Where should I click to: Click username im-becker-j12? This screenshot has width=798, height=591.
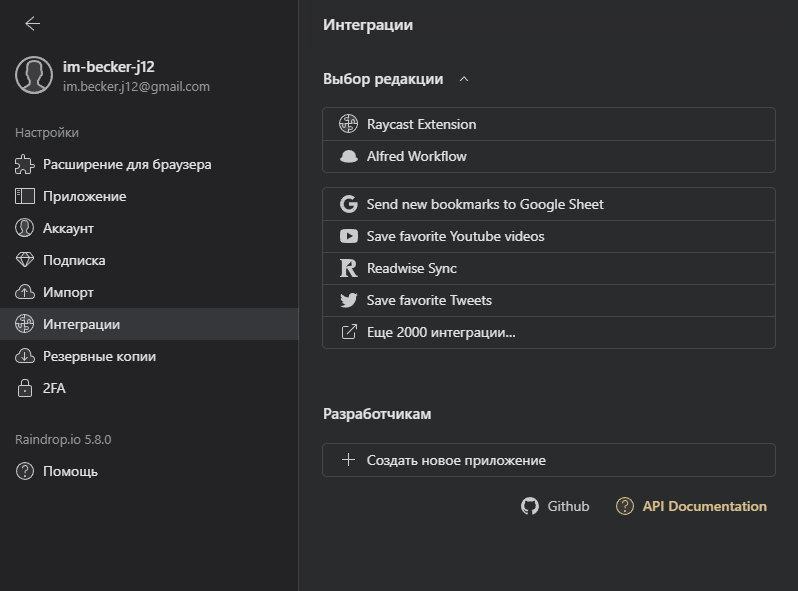(x=109, y=67)
